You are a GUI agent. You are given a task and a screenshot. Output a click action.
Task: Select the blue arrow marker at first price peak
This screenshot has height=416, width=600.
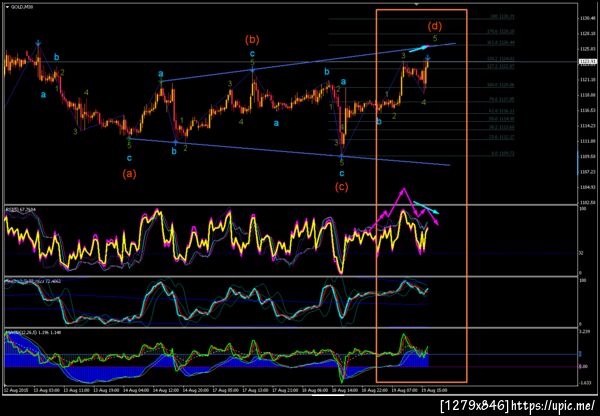click(x=38, y=43)
